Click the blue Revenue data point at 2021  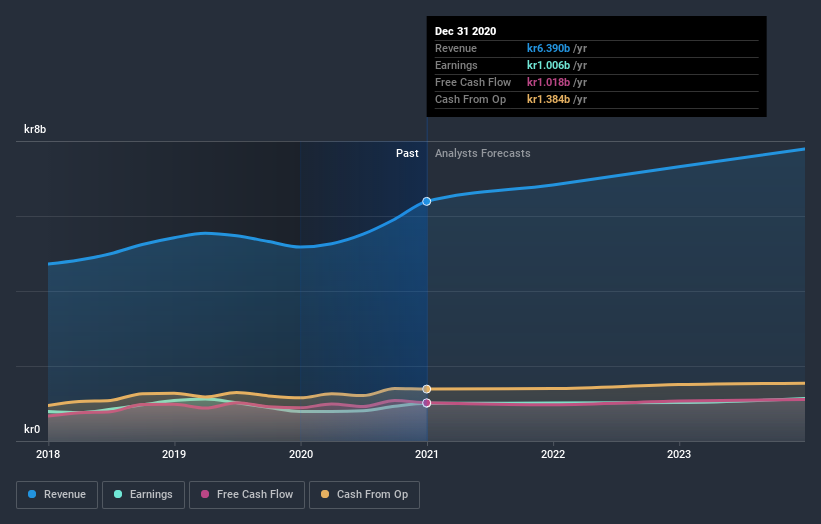pyautogui.click(x=427, y=202)
